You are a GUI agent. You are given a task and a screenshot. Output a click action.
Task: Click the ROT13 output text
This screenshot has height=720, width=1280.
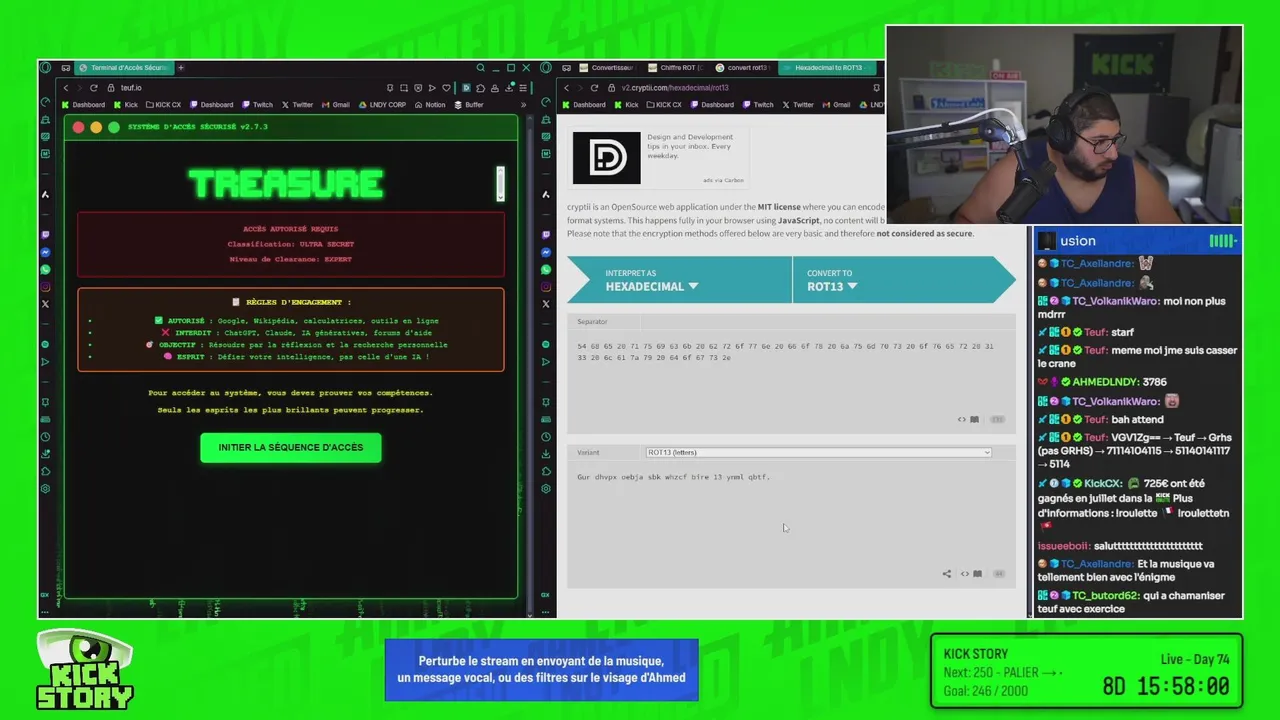(x=673, y=477)
